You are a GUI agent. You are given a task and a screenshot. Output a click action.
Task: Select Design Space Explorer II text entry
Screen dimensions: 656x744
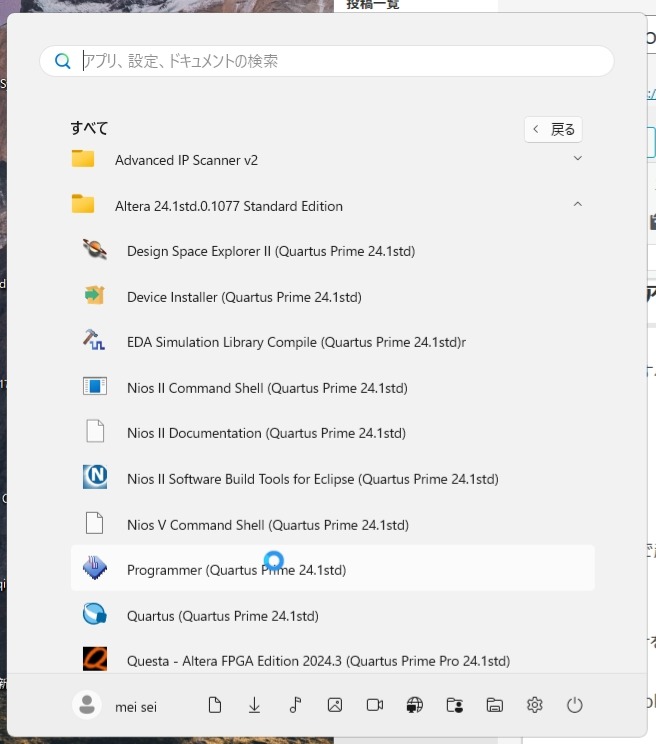coord(271,251)
